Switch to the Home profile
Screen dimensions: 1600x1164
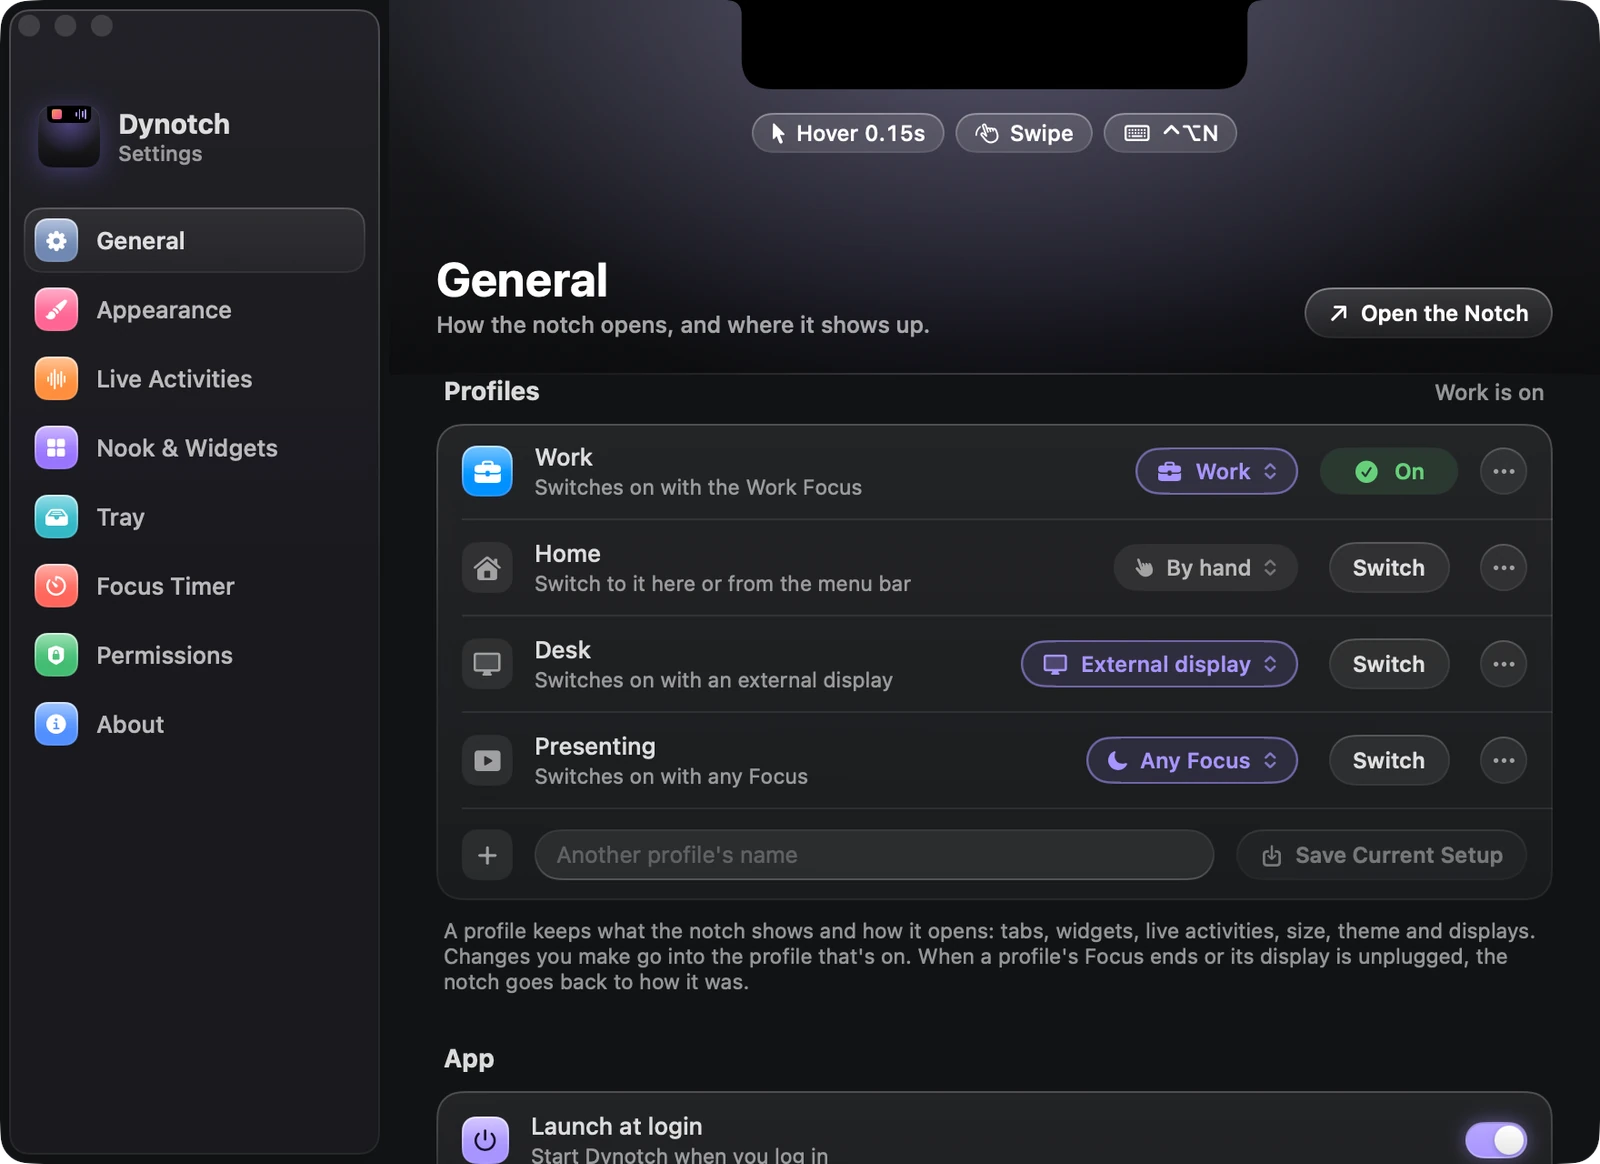pos(1388,568)
